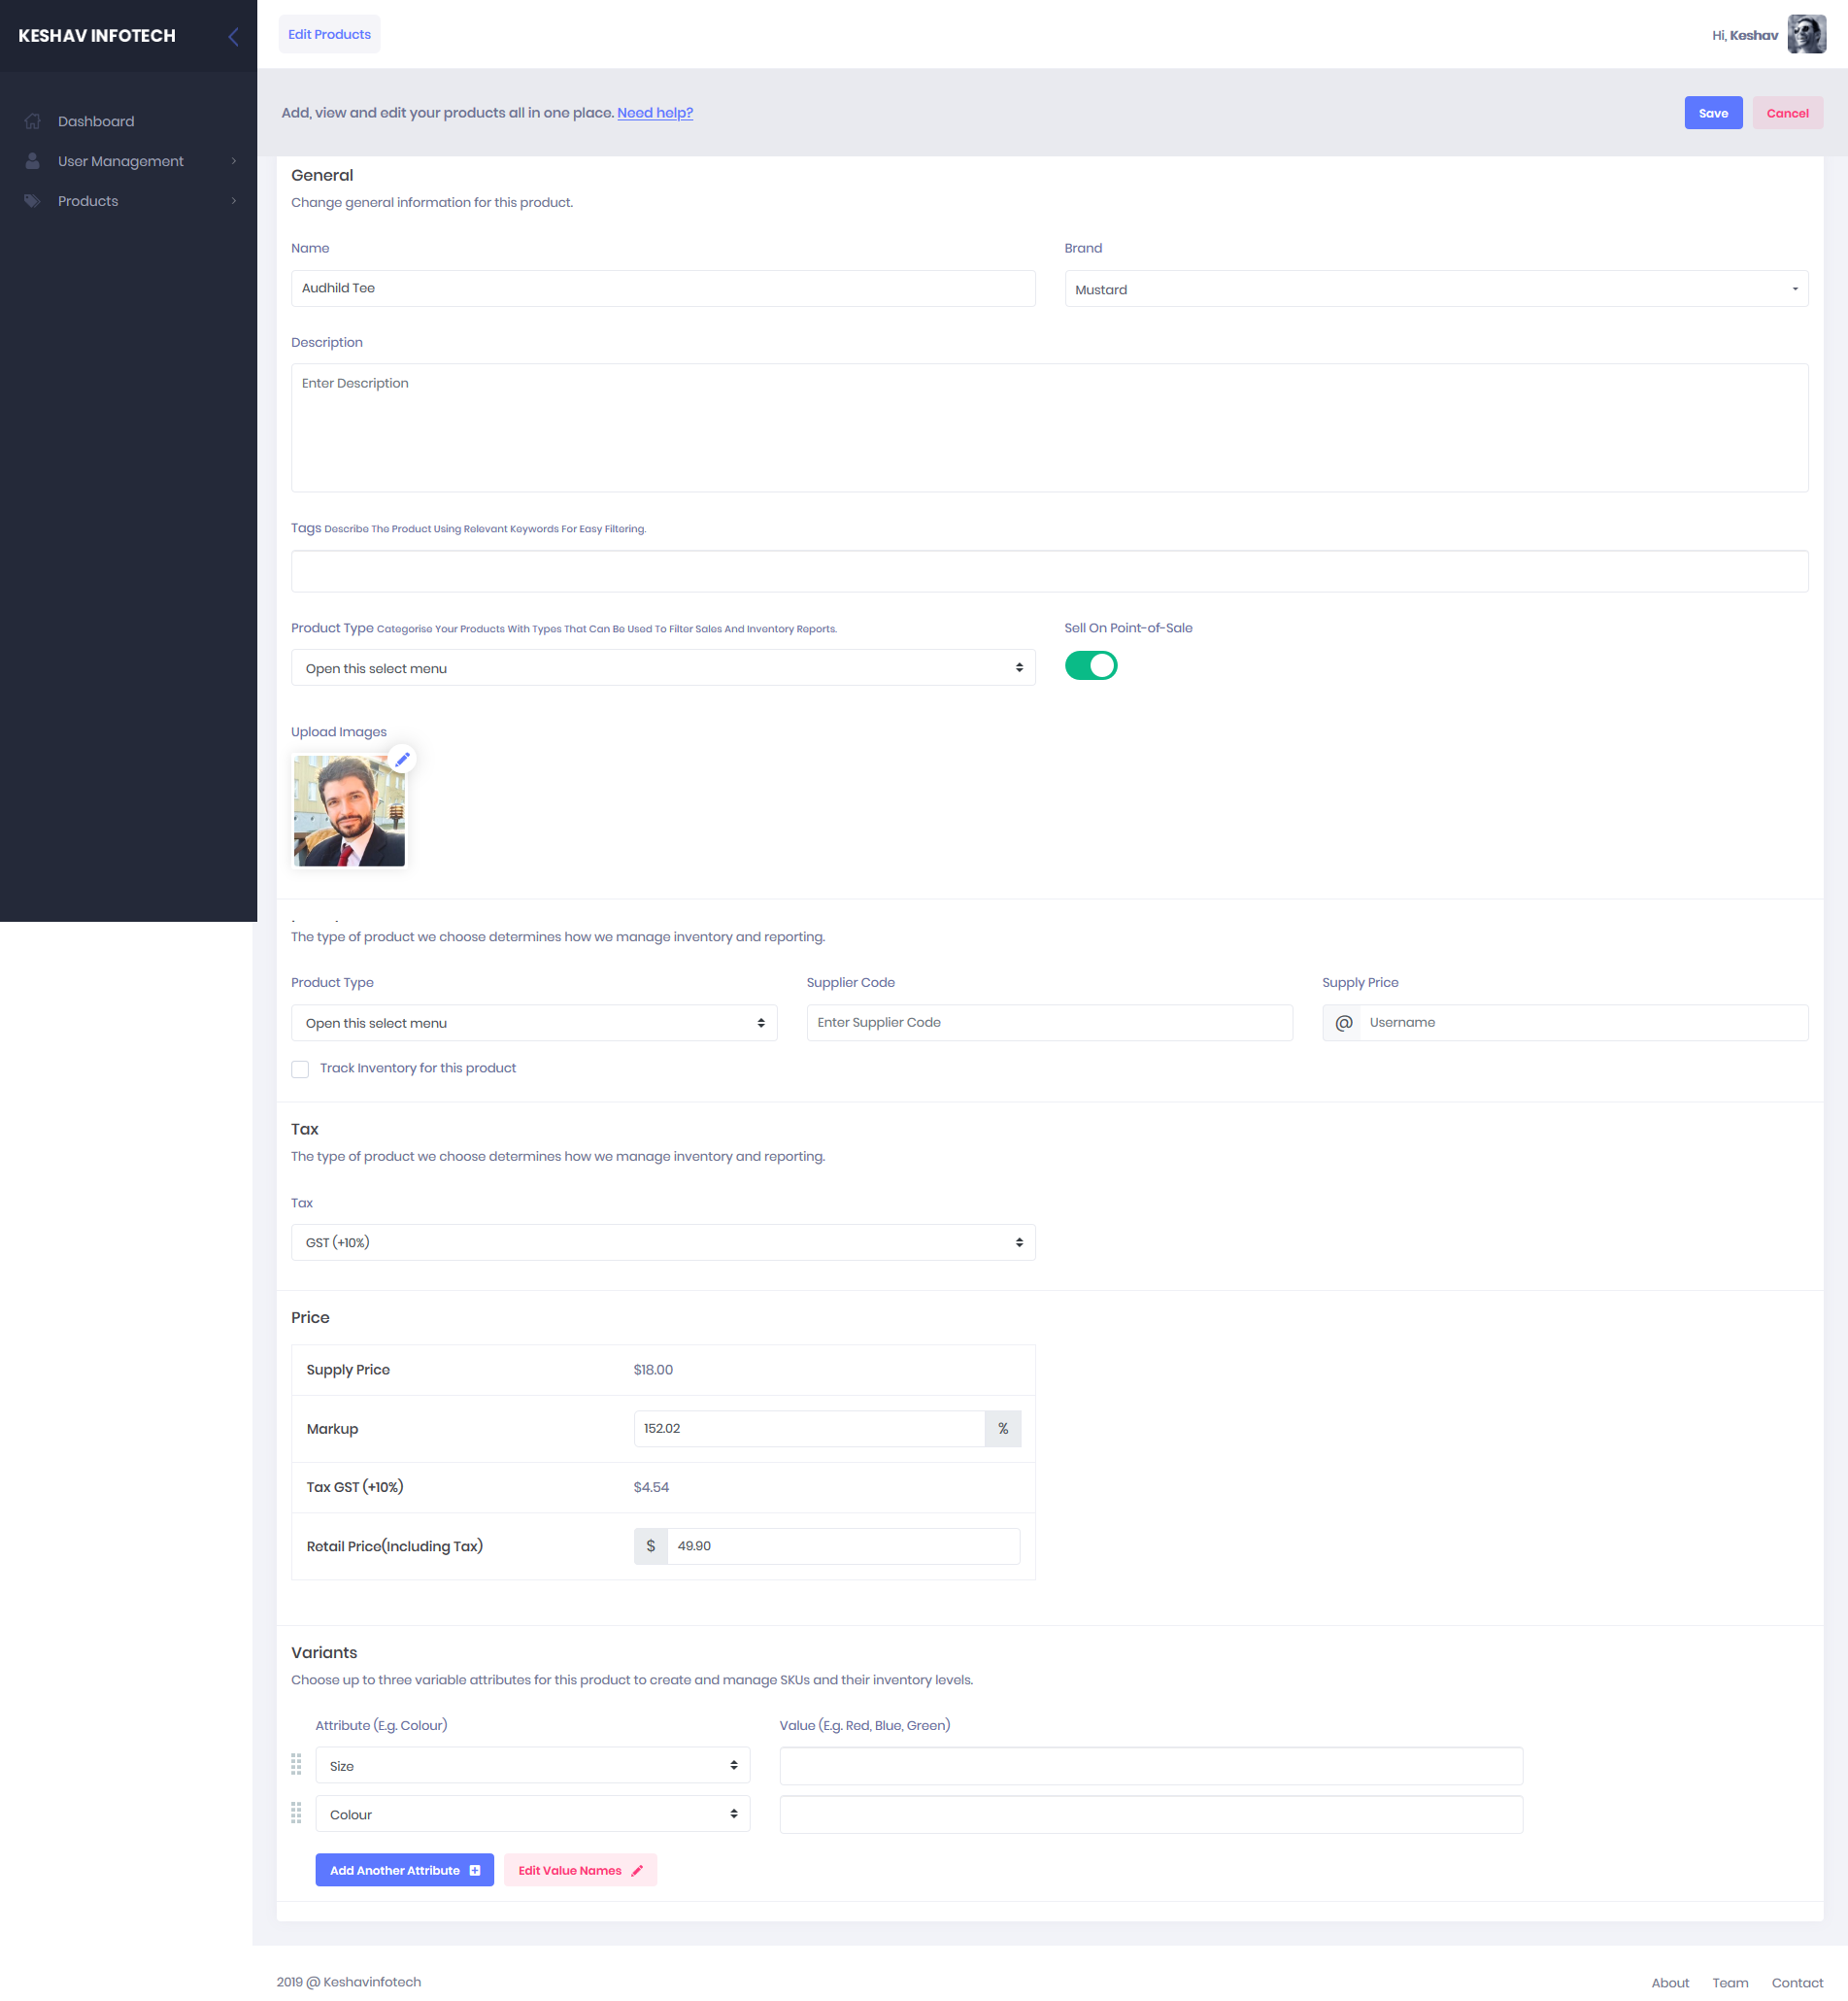
Task: Open the About footer link
Action: (x=1669, y=1982)
